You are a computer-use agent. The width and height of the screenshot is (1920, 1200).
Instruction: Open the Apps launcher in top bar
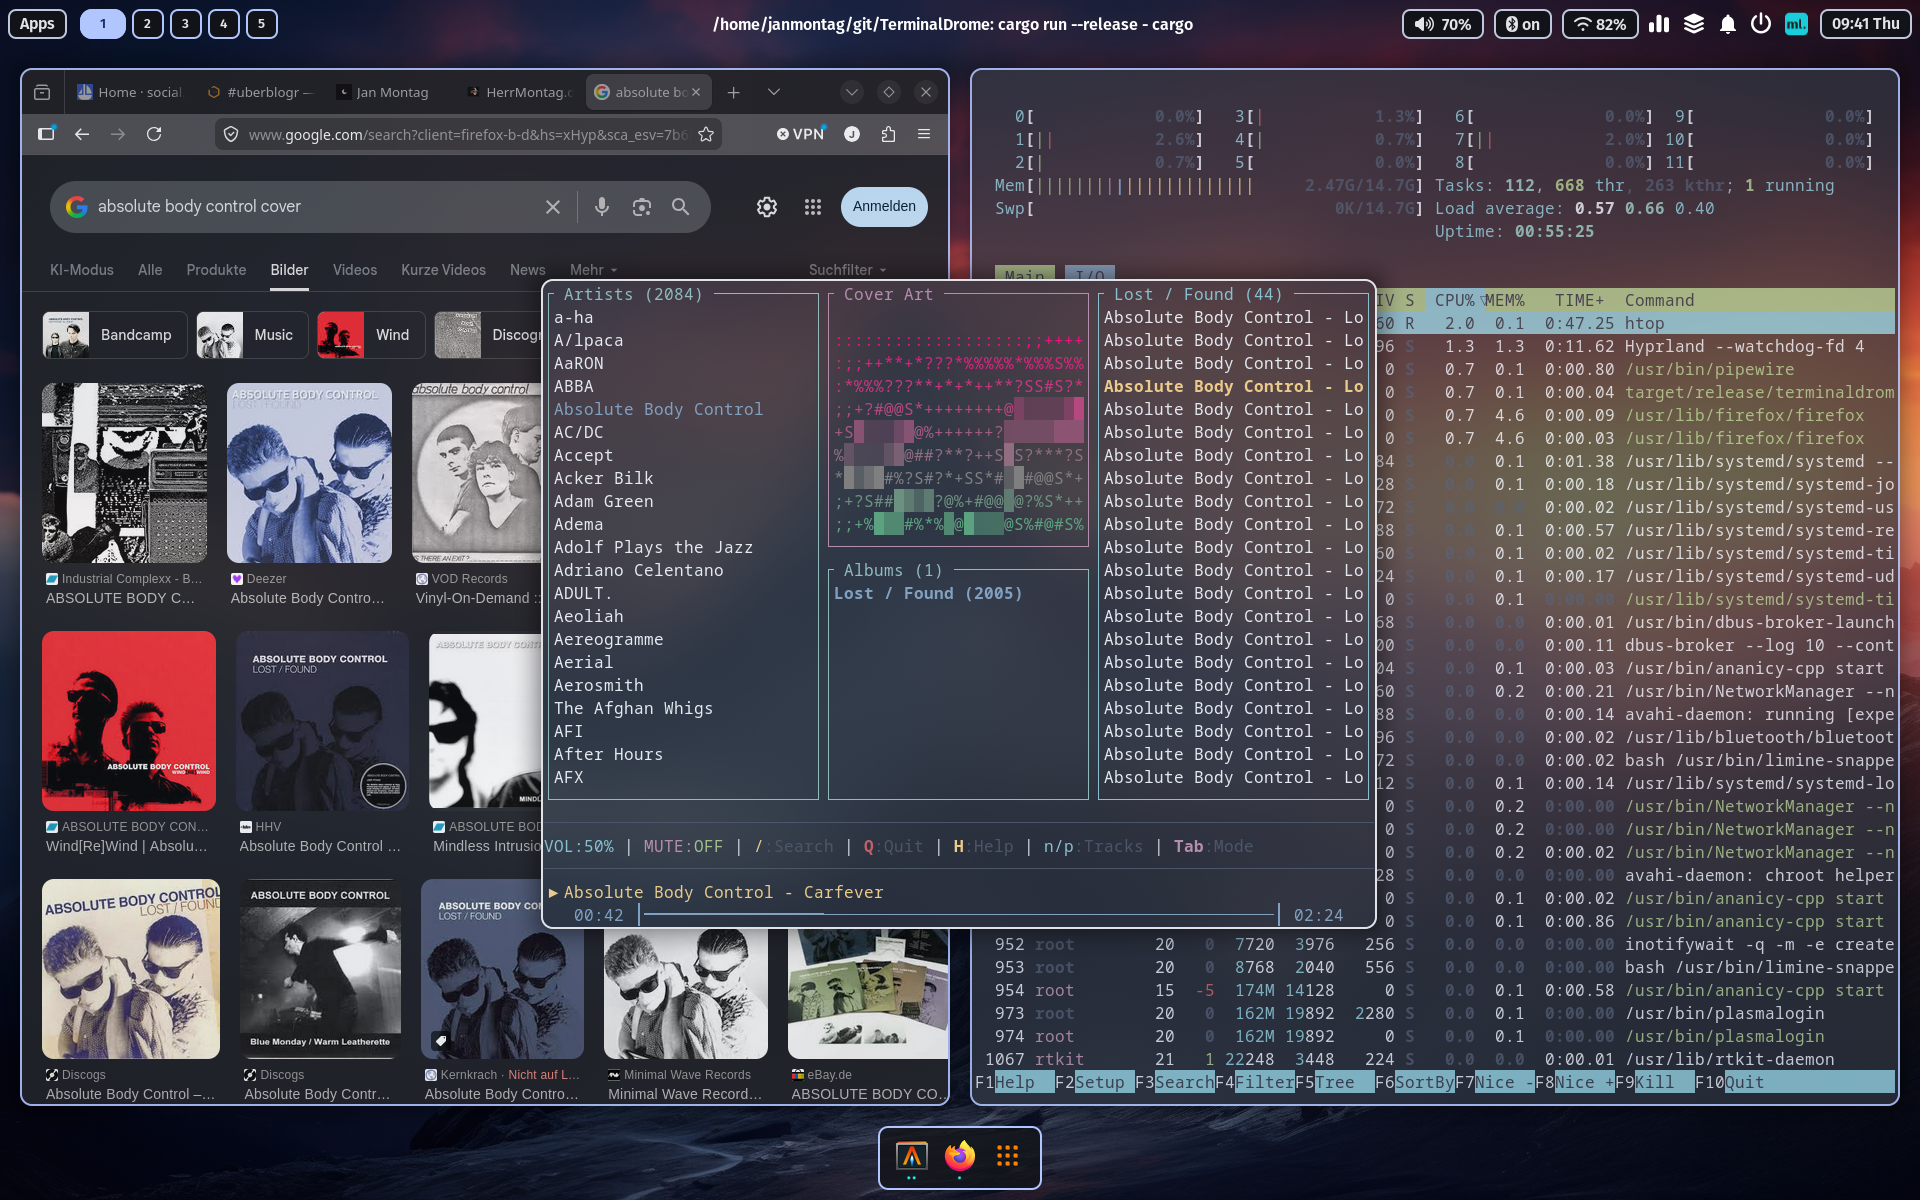[37, 24]
